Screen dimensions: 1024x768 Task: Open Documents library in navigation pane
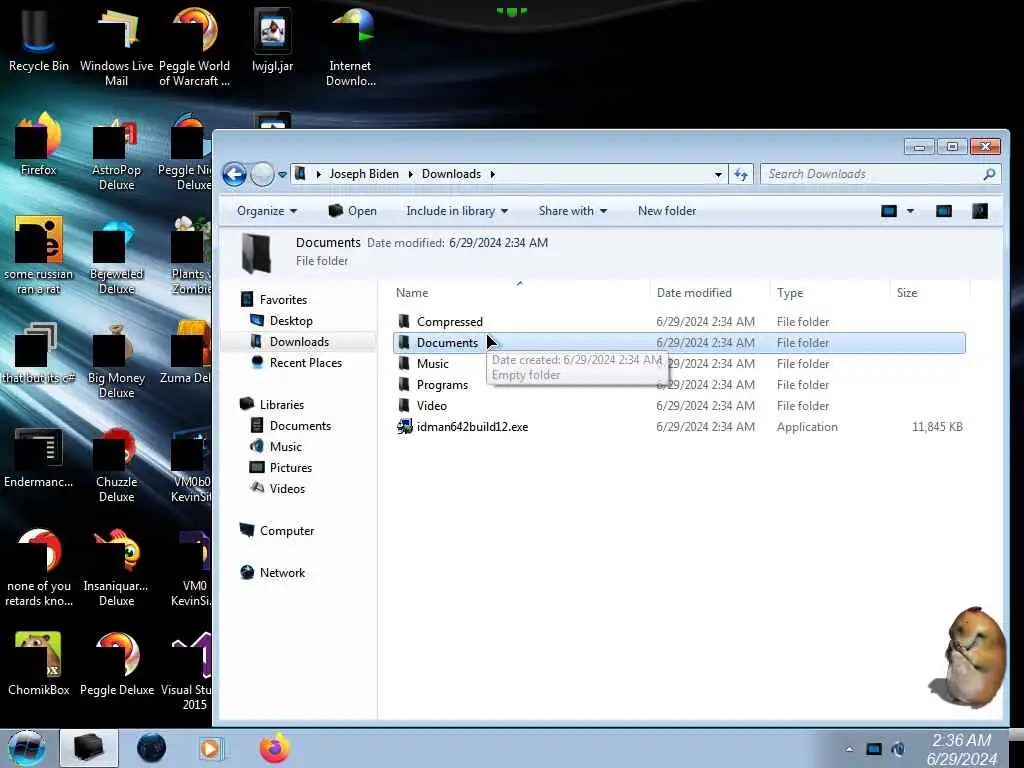300,426
